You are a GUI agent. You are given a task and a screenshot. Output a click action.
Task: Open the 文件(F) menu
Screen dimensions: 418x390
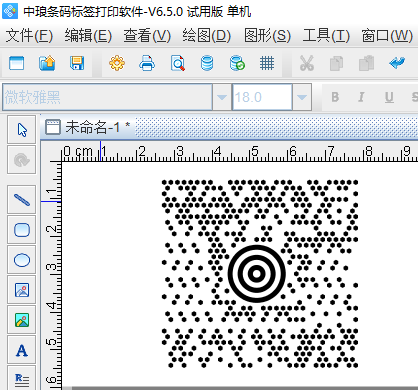pos(29,35)
